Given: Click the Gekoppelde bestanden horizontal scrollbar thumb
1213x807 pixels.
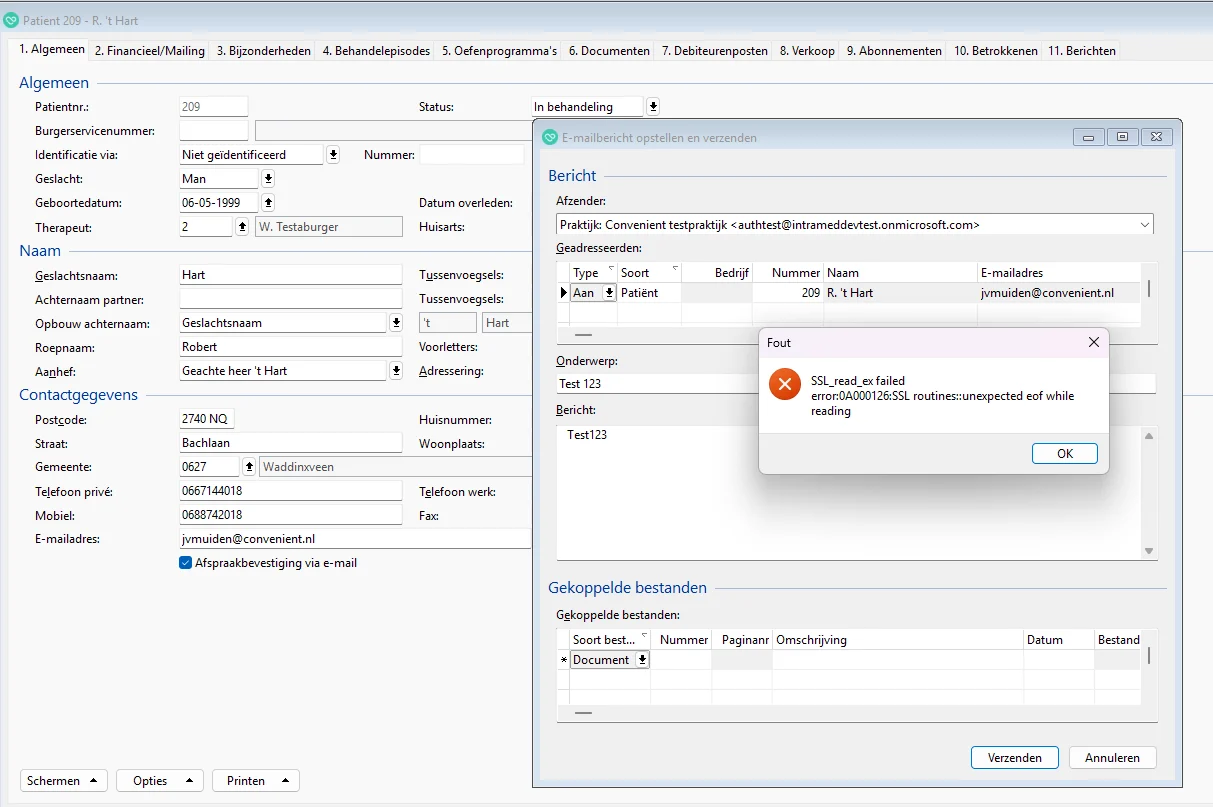Looking at the screenshot, I should (x=583, y=713).
